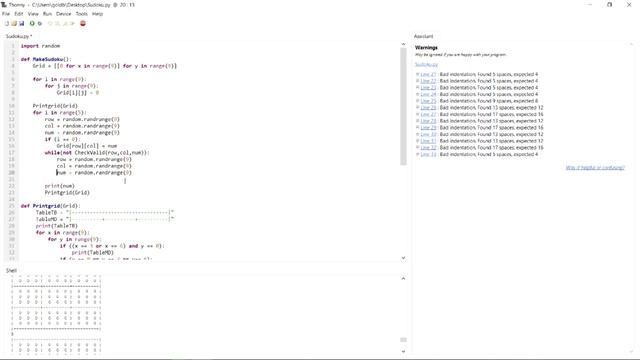
Task: Open the Run menu
Action: point(47,14)
